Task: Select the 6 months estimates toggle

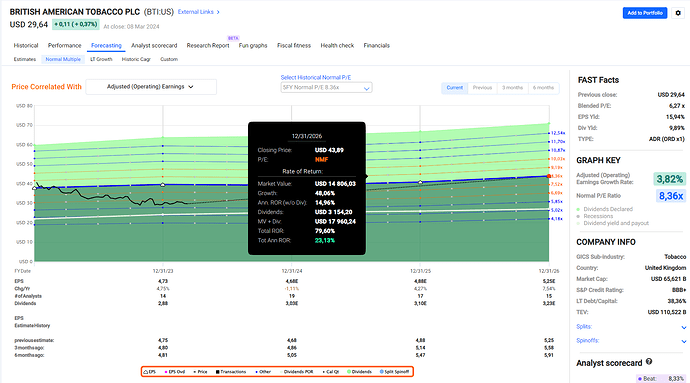Action: click(543, 88)
